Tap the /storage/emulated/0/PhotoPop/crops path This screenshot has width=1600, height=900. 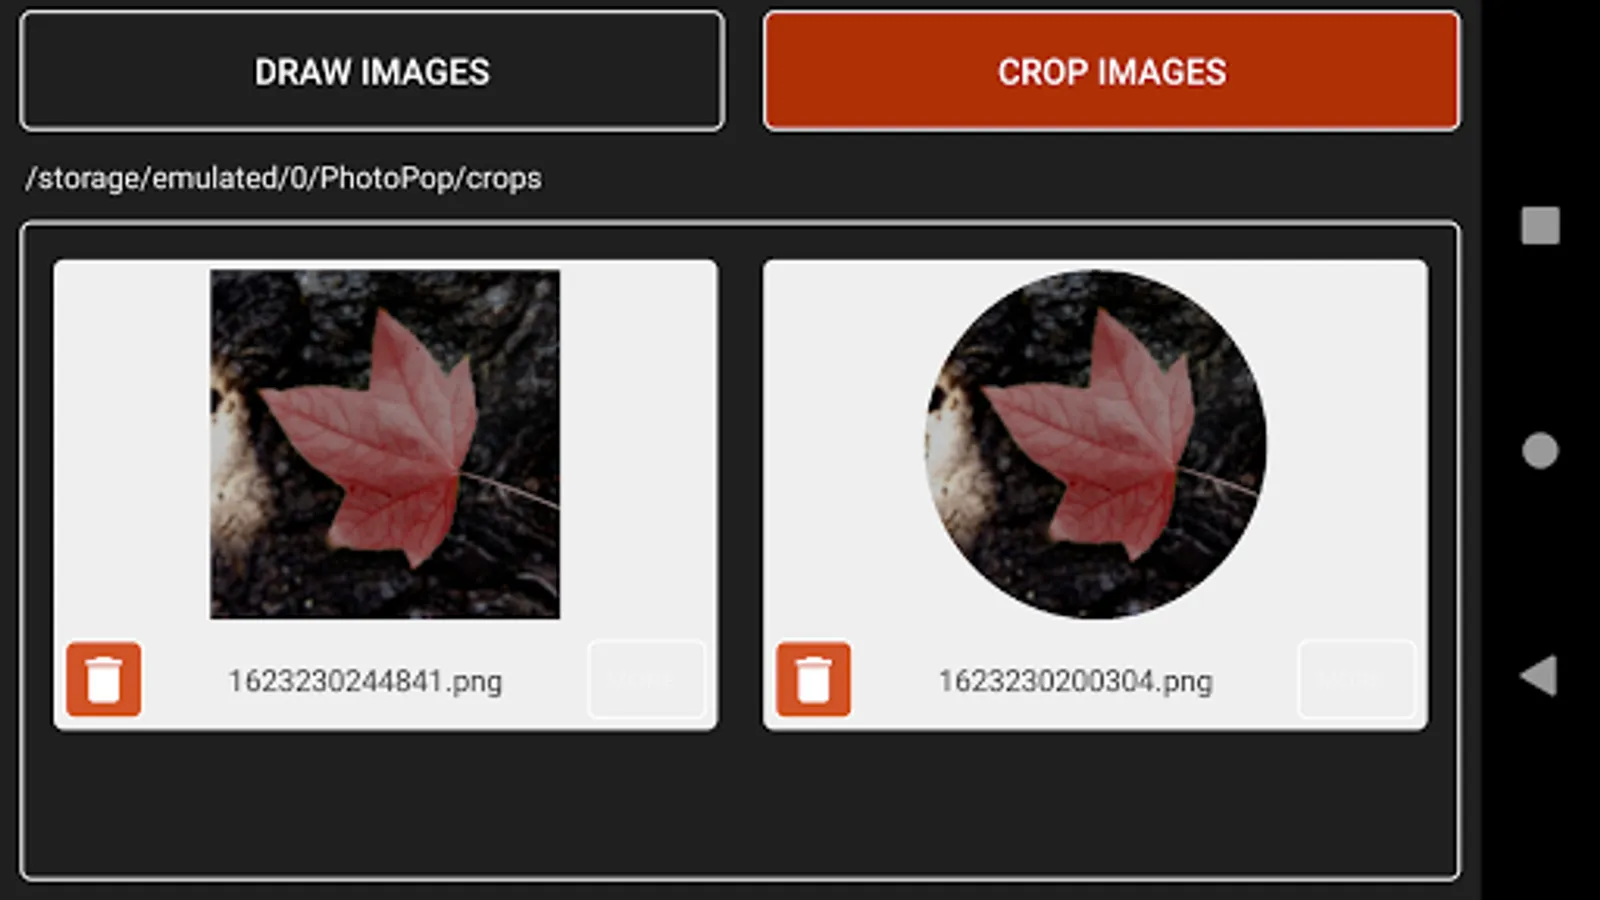pyautogui.click(x=284, y=178)
